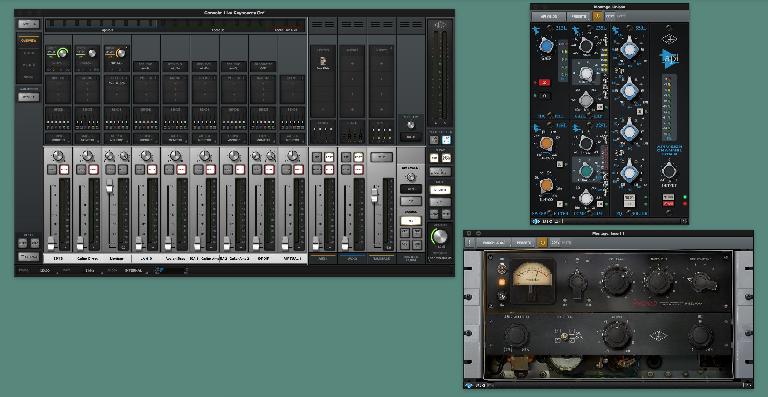The image size is (768, 397).
Task: Click the first channel inserts slot panel
Action: [58, 90]
